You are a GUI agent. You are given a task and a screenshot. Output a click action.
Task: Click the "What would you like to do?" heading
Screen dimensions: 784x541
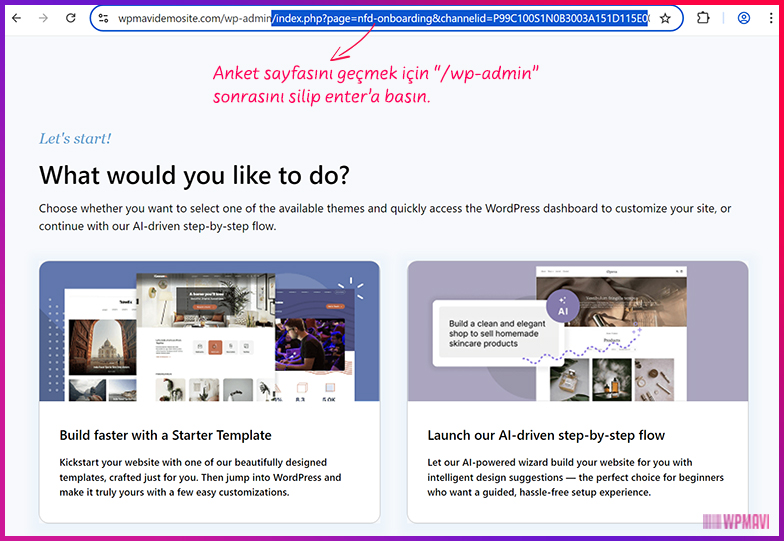(x=194, y=175)
